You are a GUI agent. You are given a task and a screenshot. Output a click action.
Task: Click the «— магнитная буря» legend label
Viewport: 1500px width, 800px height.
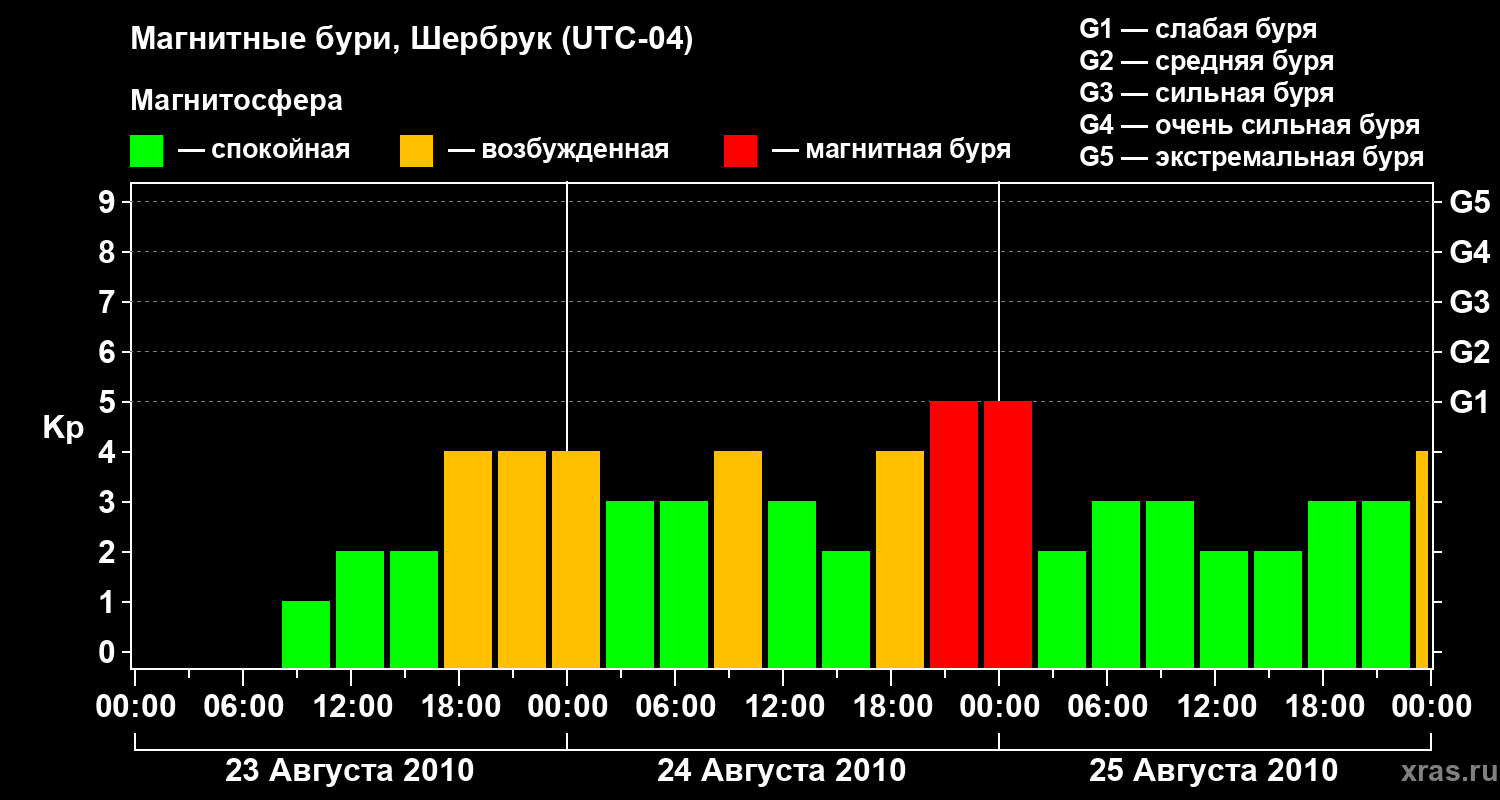pos(891,151)
